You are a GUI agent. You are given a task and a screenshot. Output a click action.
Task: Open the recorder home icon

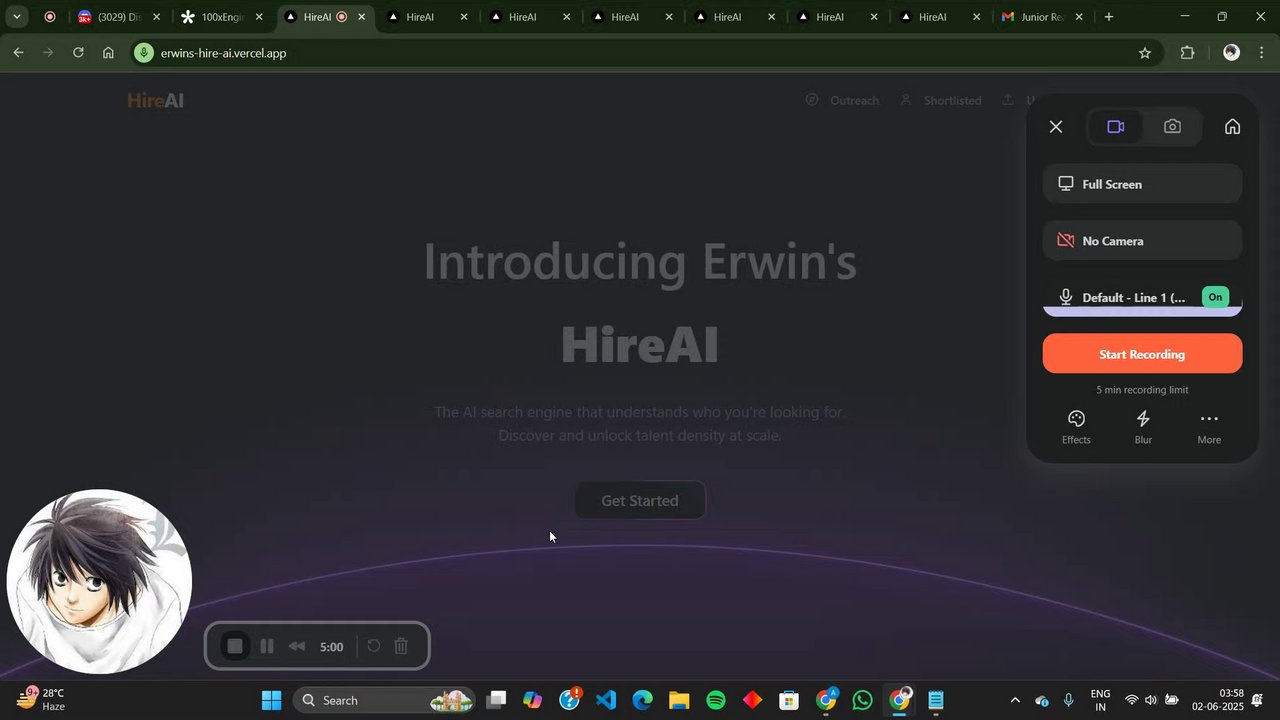point(1232,127)
